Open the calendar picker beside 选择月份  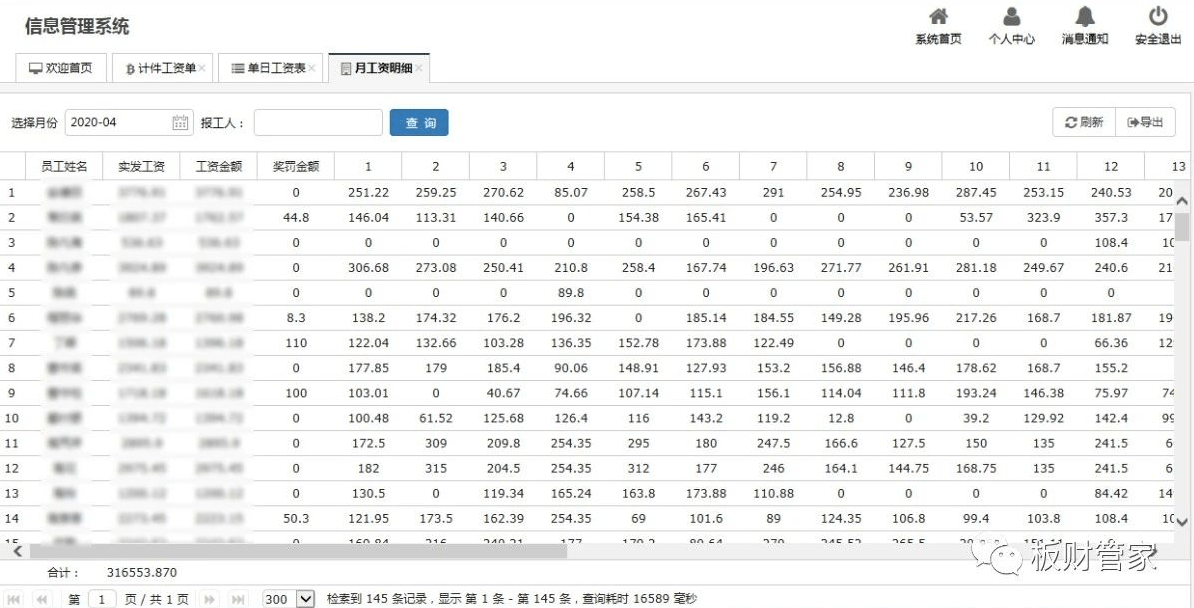(181, 121)
